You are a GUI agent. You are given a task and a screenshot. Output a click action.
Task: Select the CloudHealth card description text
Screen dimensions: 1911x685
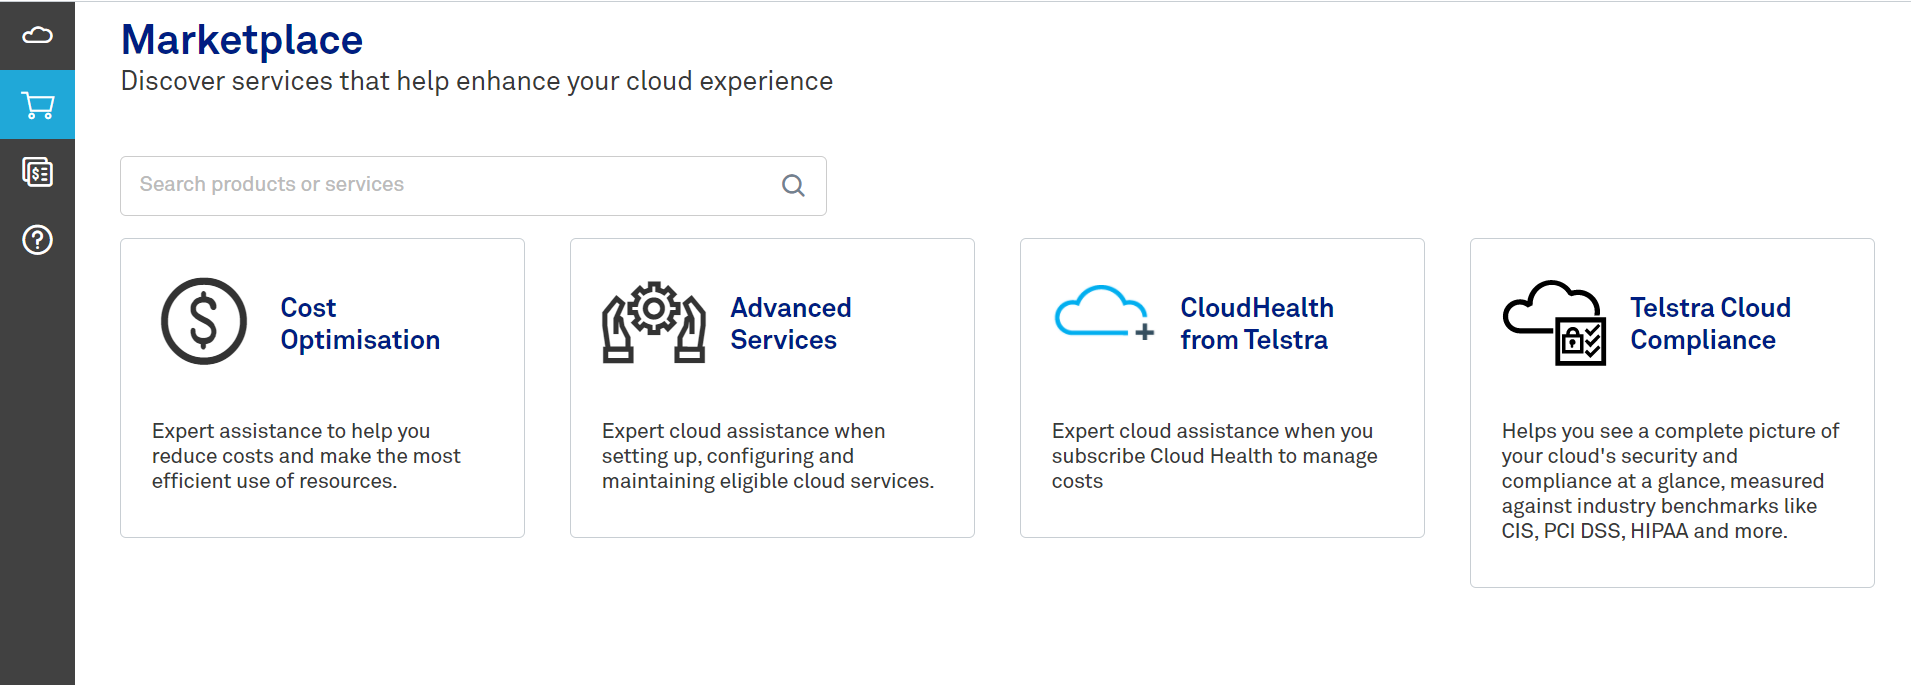tap(1214, 456)
